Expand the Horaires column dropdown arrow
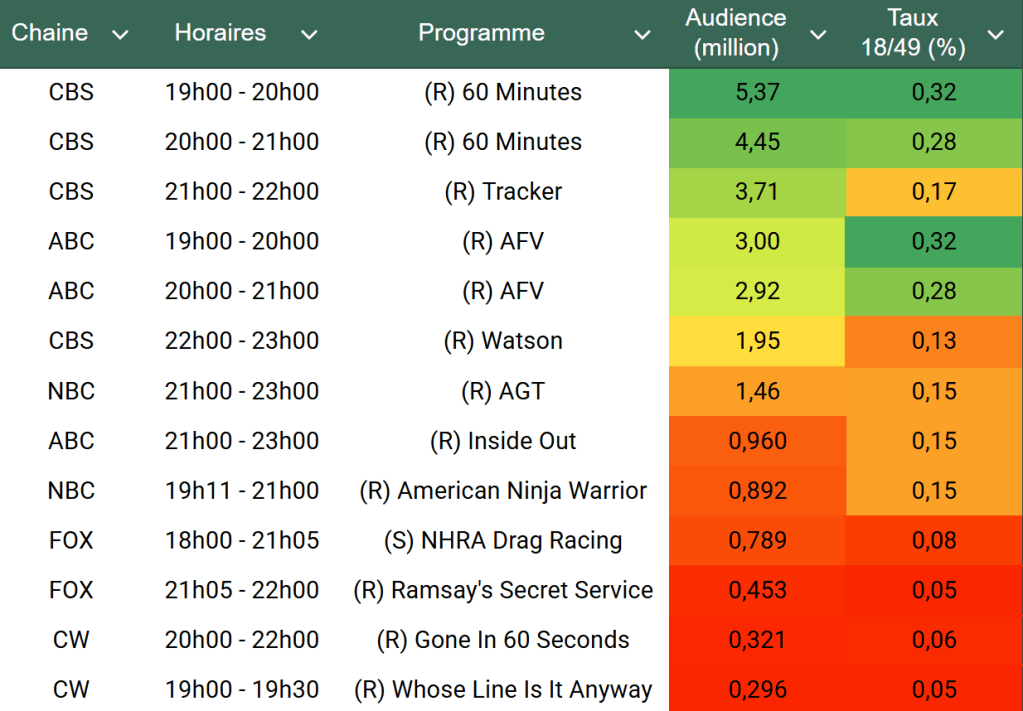The width and height of the screenshot is (1023, 711). click(309, 35)
